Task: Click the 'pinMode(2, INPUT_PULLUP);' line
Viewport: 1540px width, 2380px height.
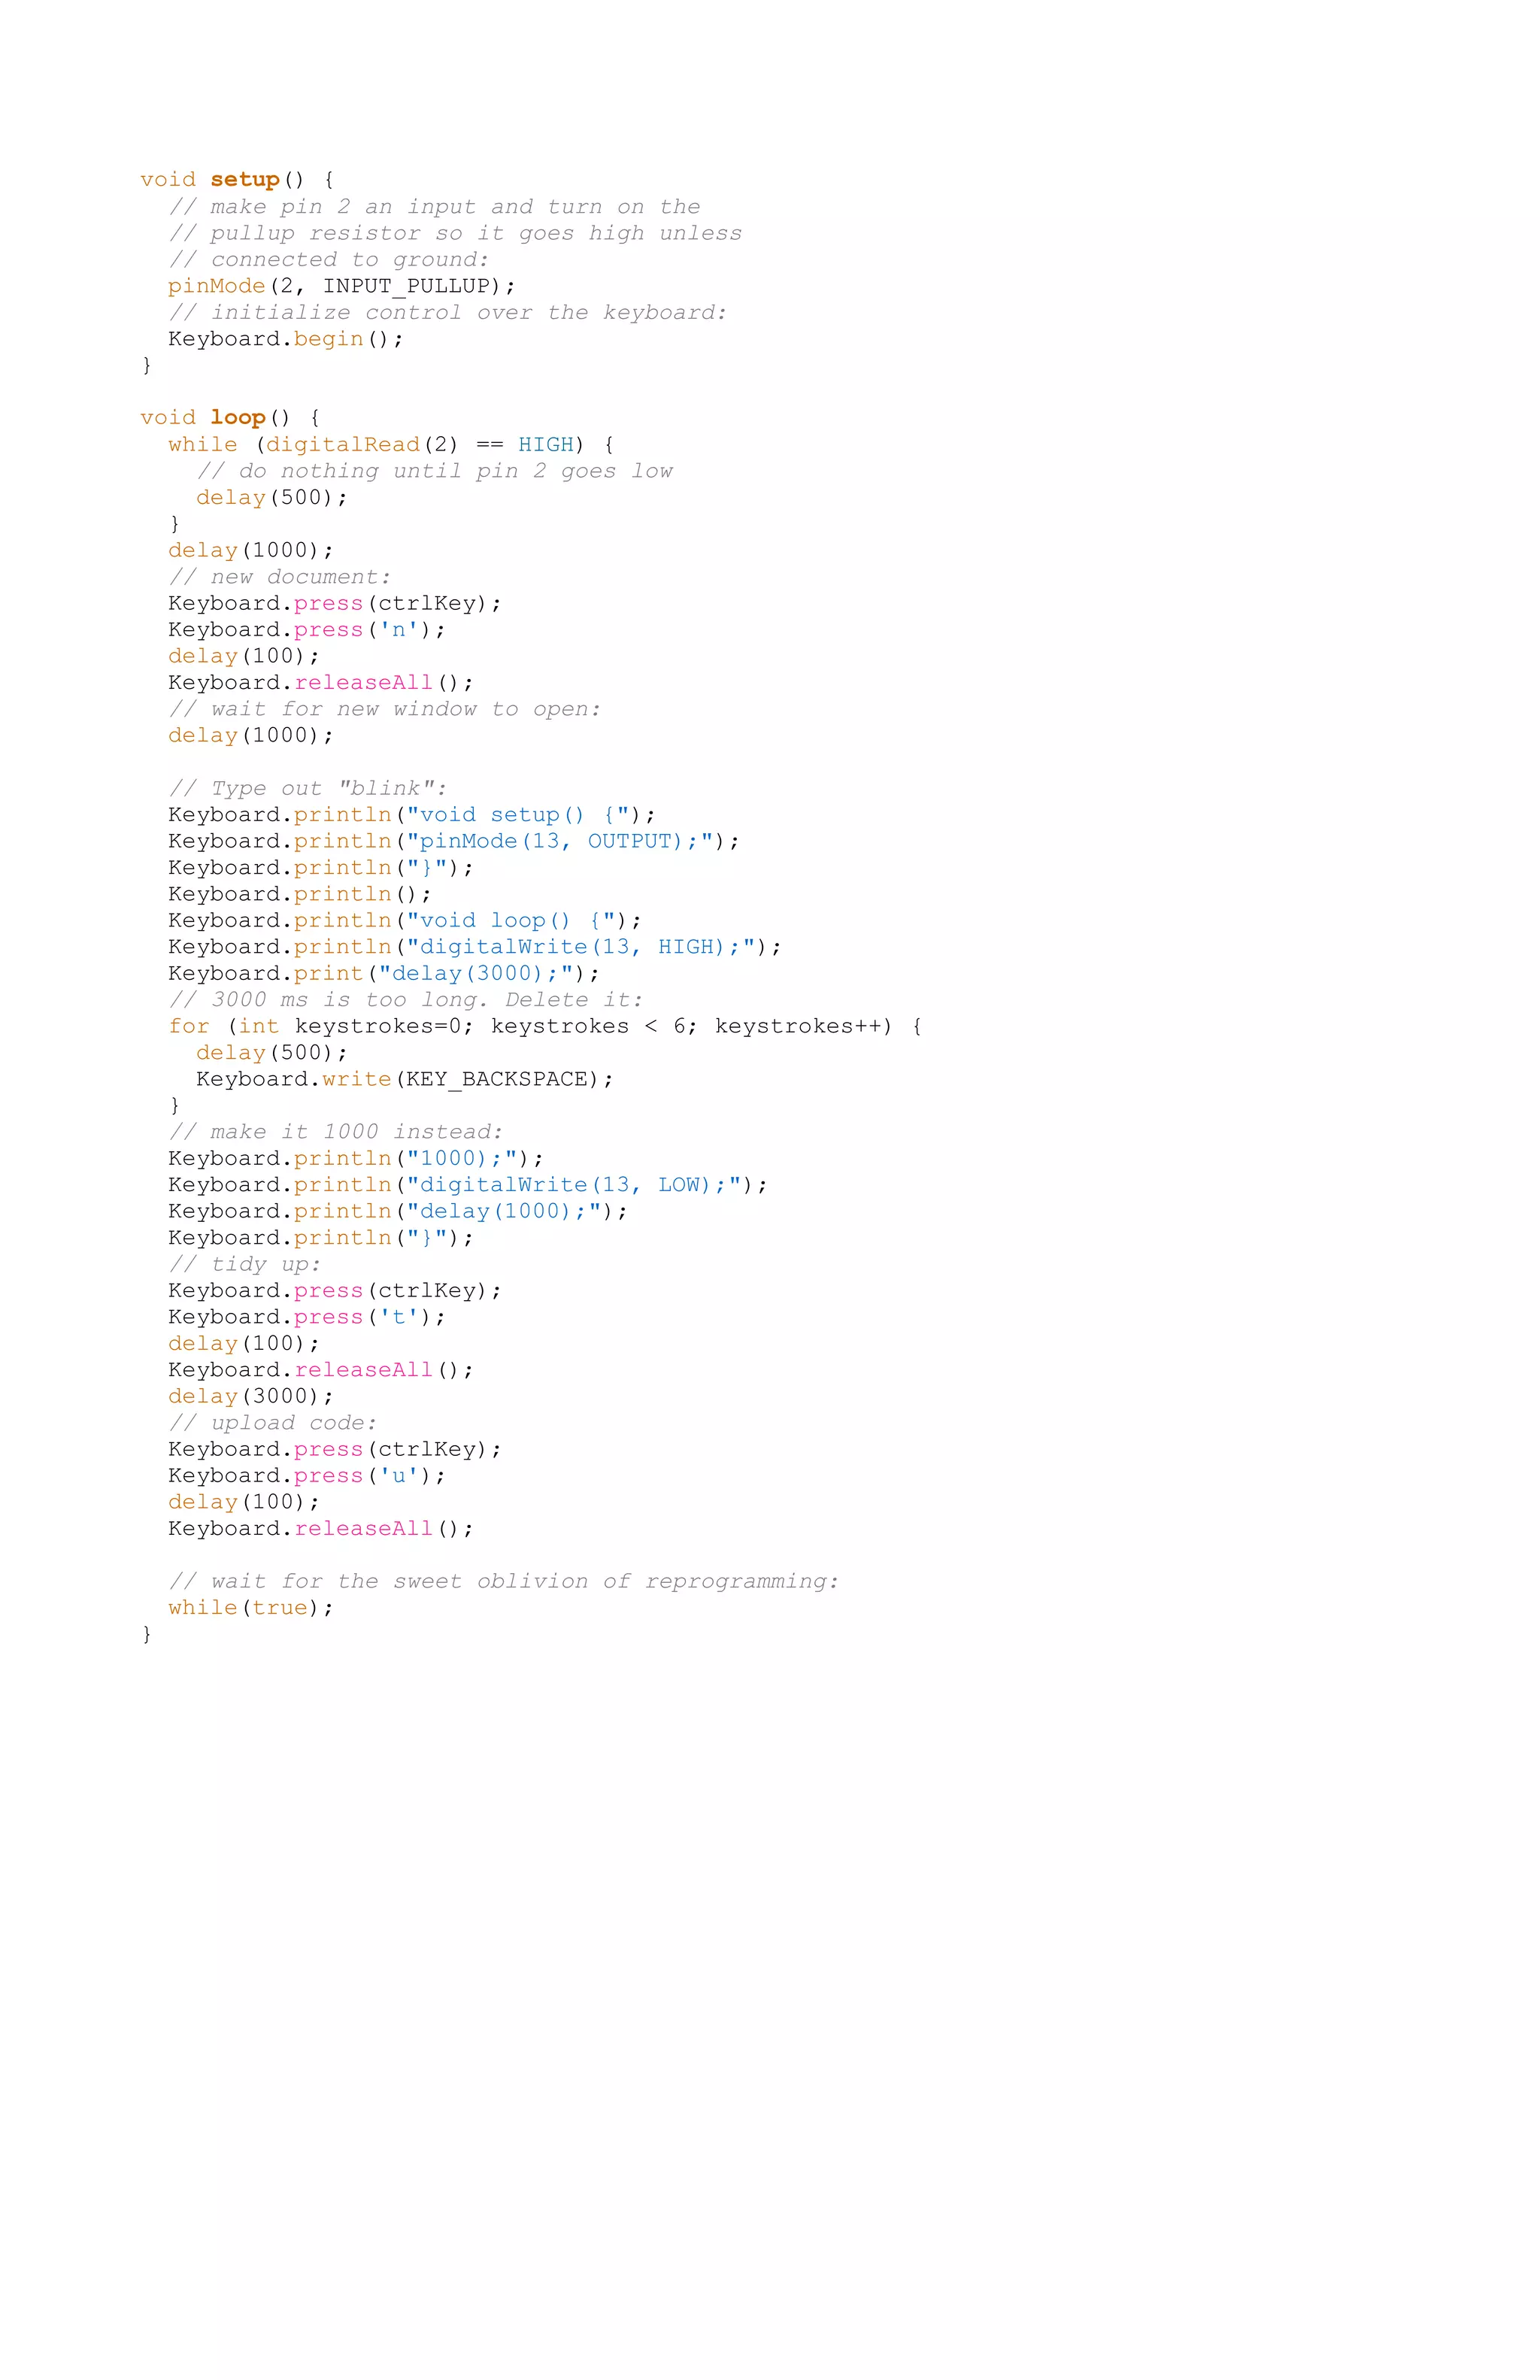Action: [x=342, y=286]
